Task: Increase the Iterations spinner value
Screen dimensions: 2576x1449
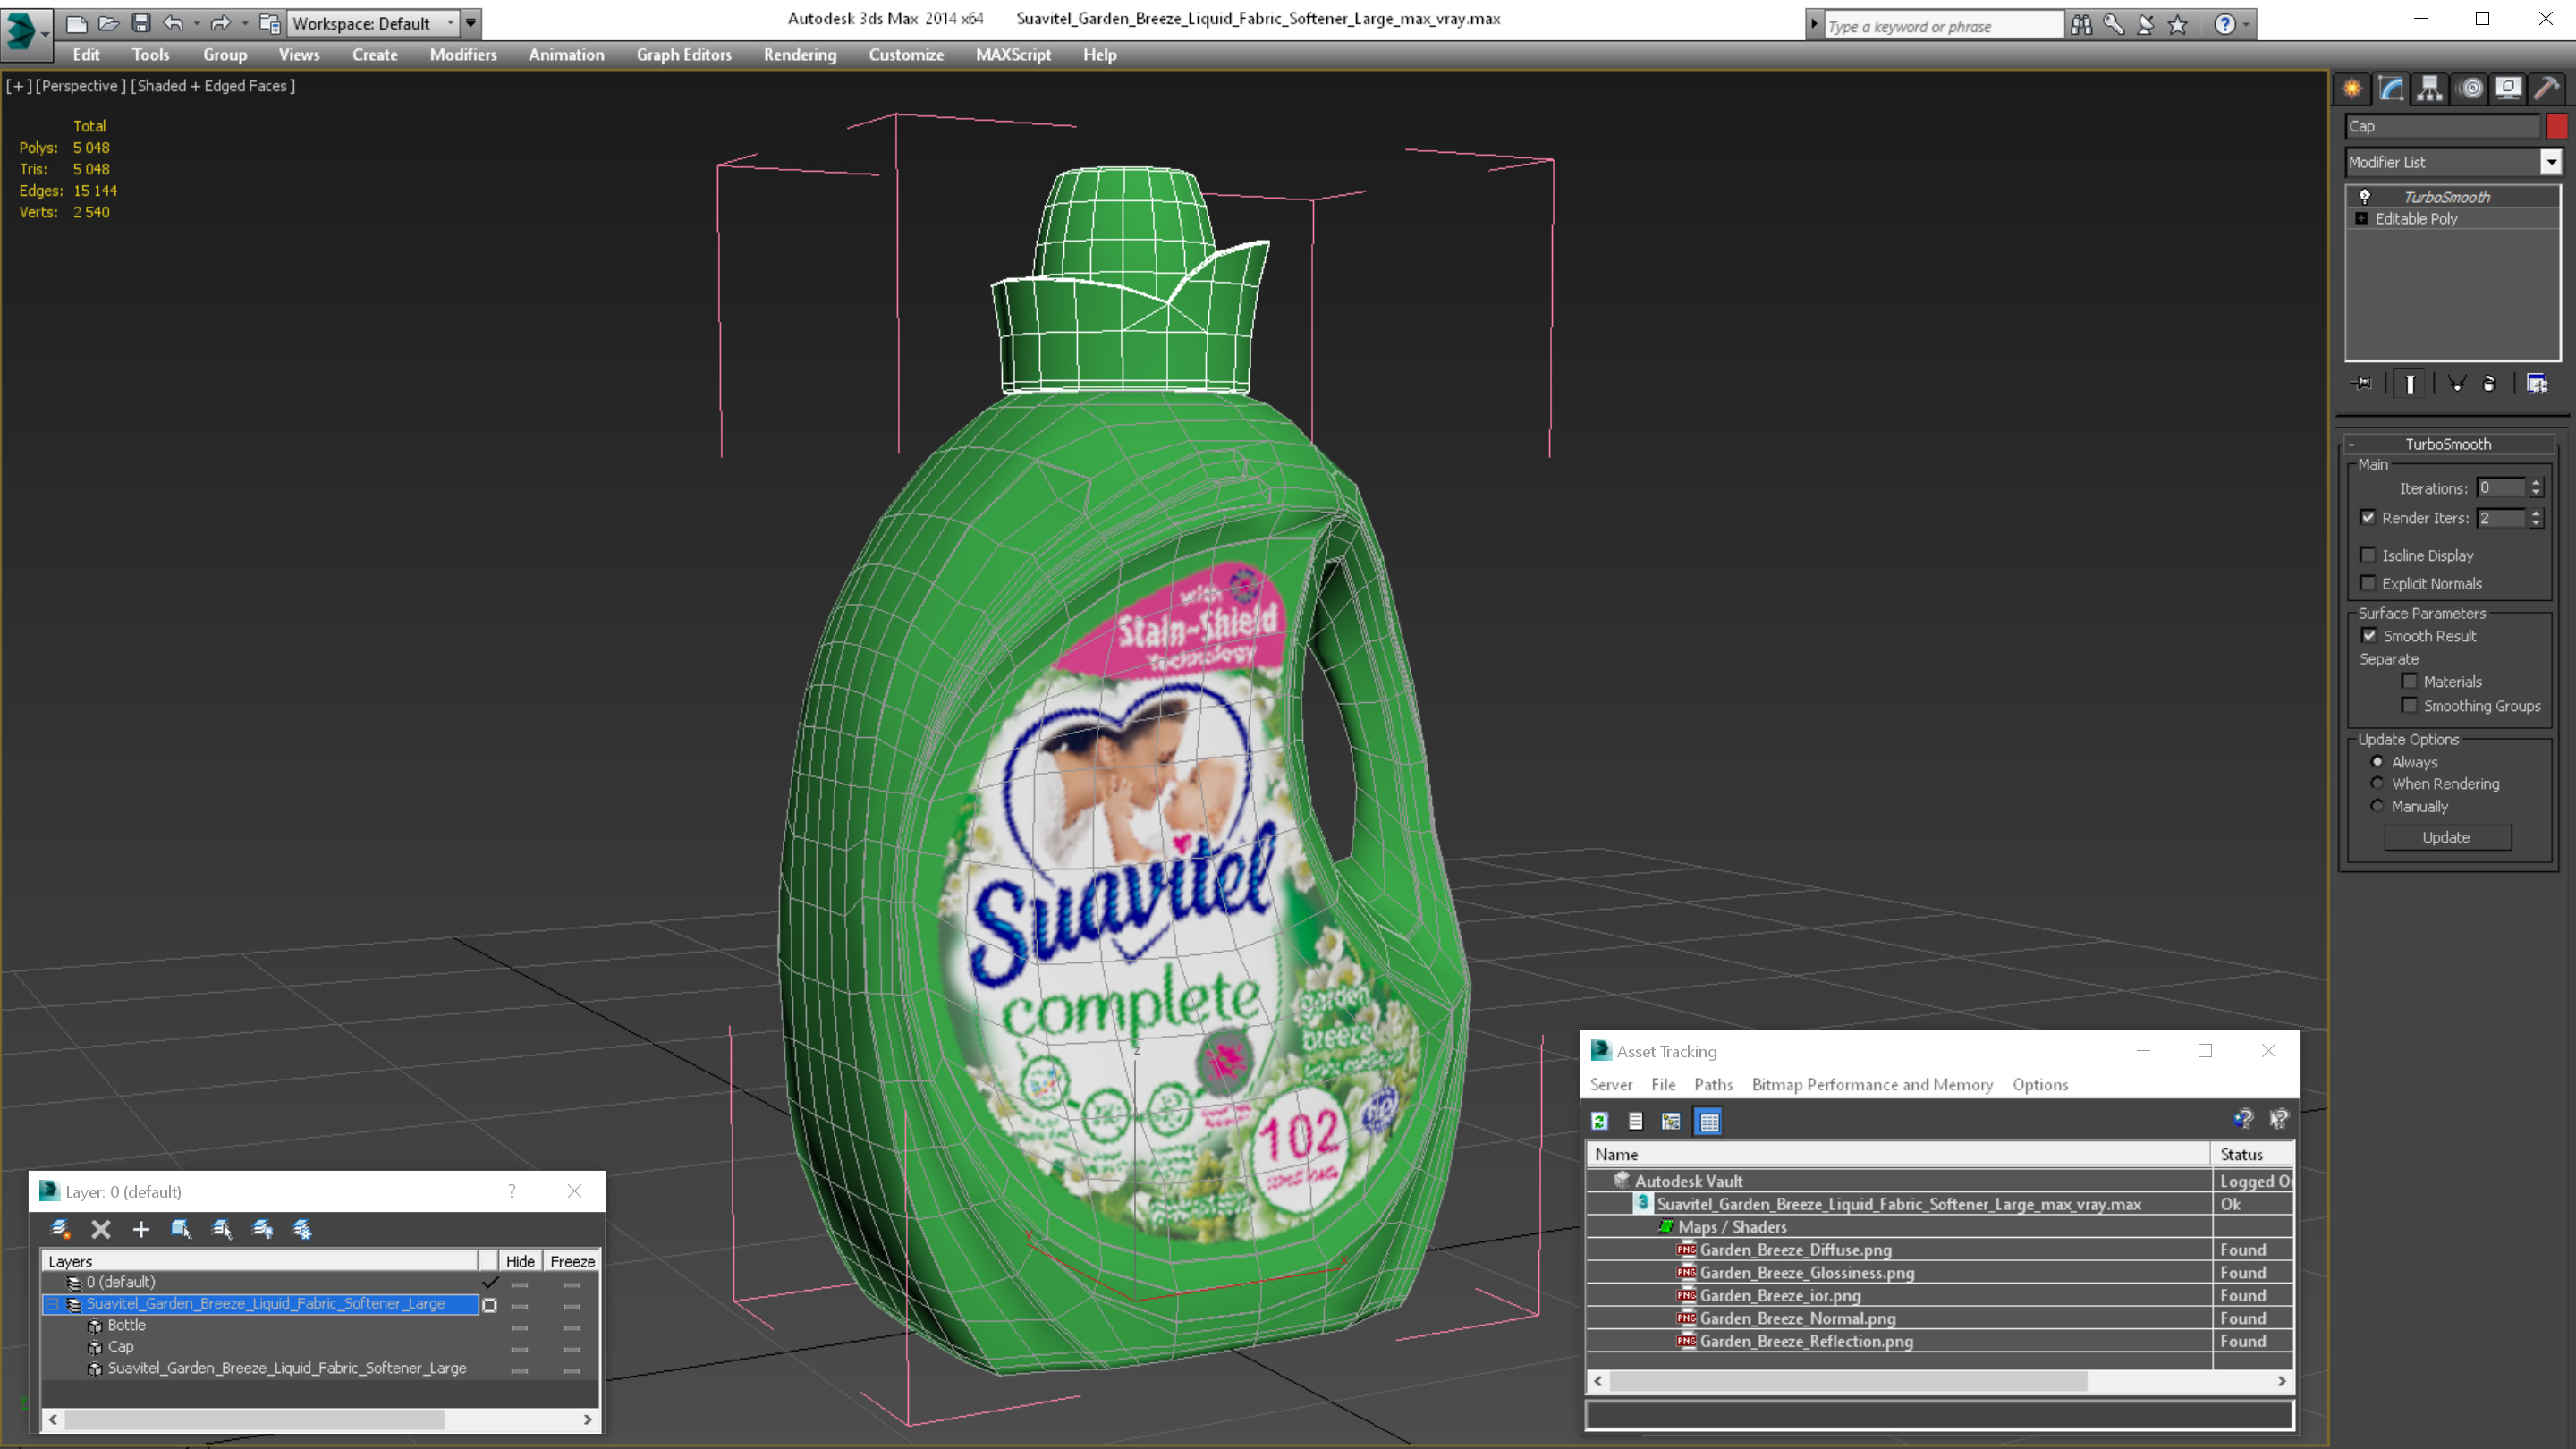Action: [x=2535, y=483]
